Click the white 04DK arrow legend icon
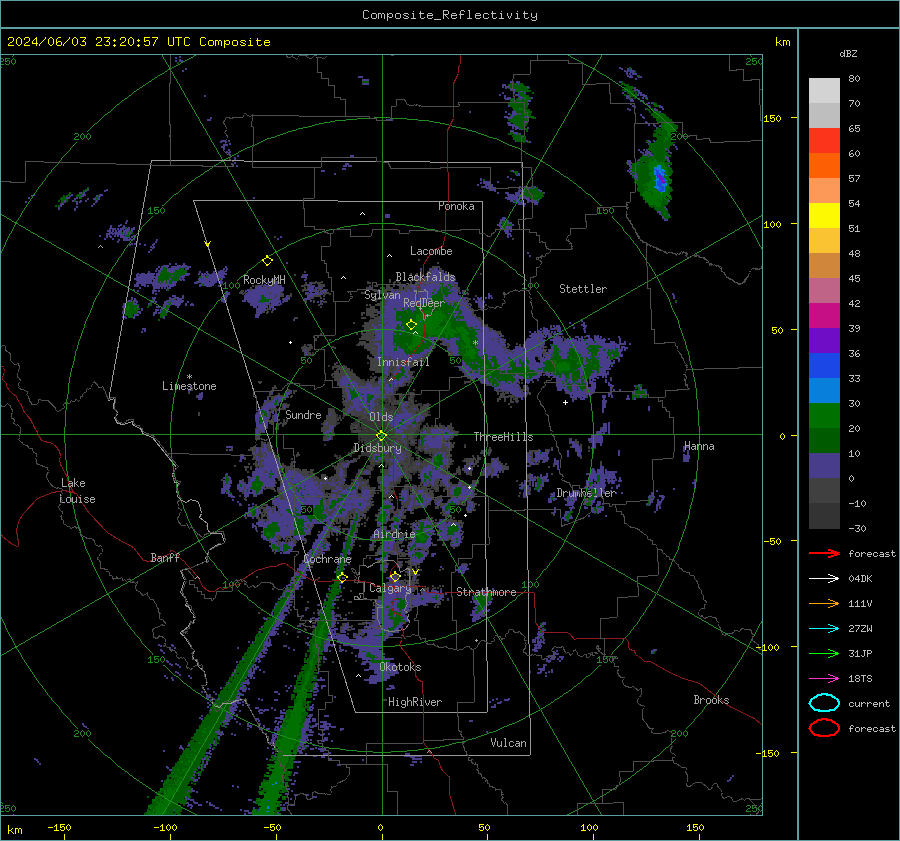Viewport: 900px width, 841px height. click(x=824, y=578)
